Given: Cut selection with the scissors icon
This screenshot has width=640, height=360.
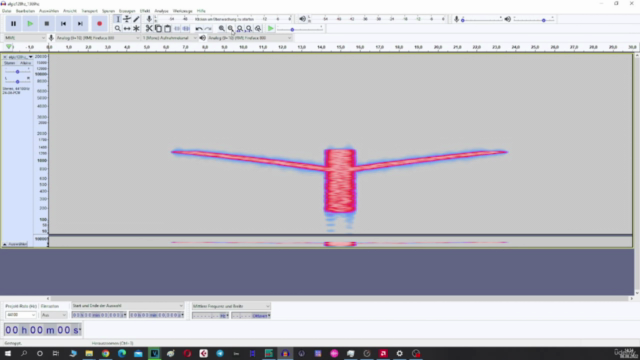Looking at the screenshot, I should [x=149, y=29].
